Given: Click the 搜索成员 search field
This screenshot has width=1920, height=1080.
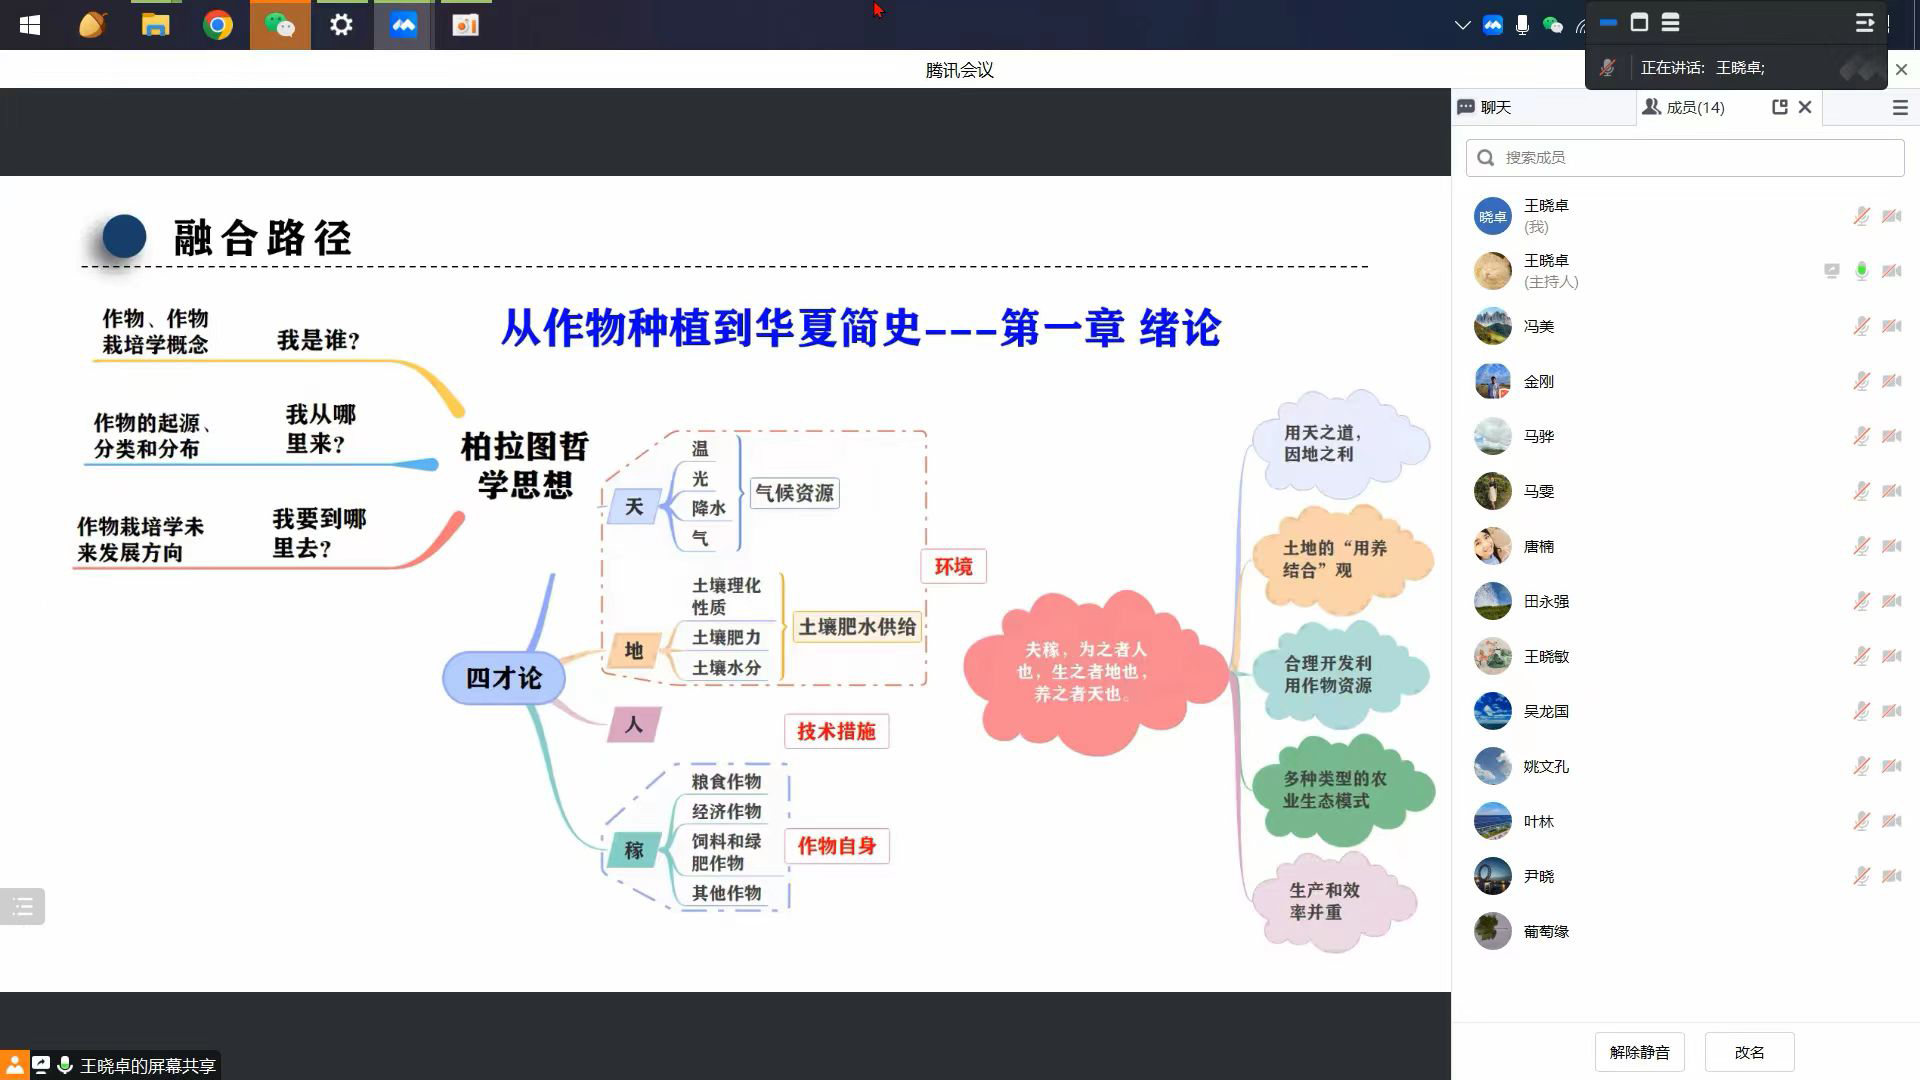Looking at the screenshot, I should [1685, 158].
